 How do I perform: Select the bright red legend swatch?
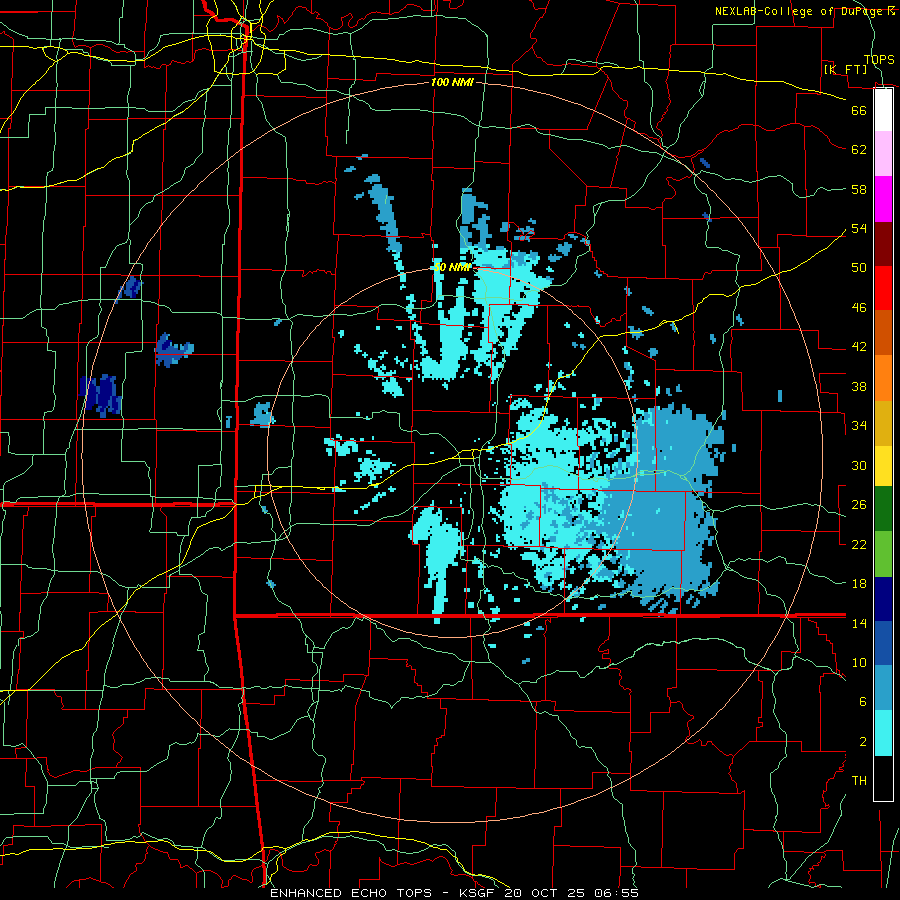click(x=883, y=288)
